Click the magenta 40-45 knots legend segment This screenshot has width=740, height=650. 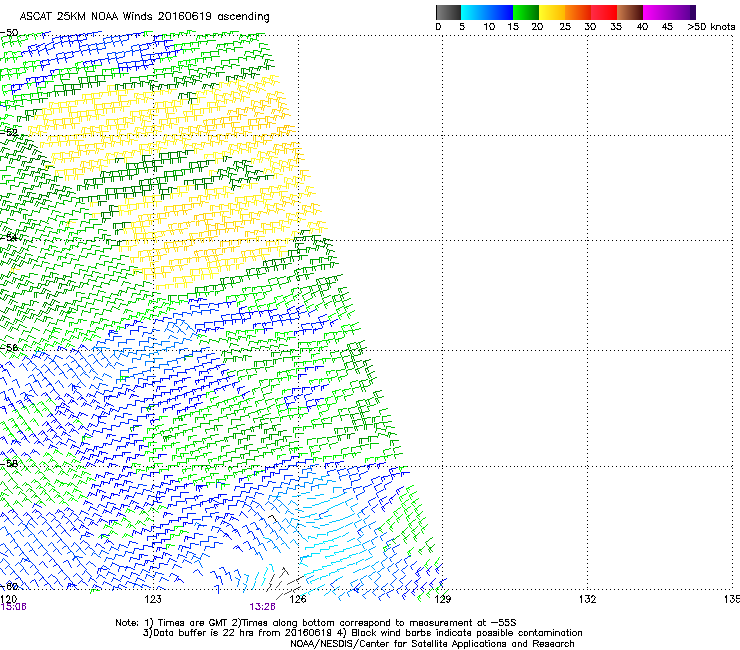pyautogui.click(x=656, y=12)
